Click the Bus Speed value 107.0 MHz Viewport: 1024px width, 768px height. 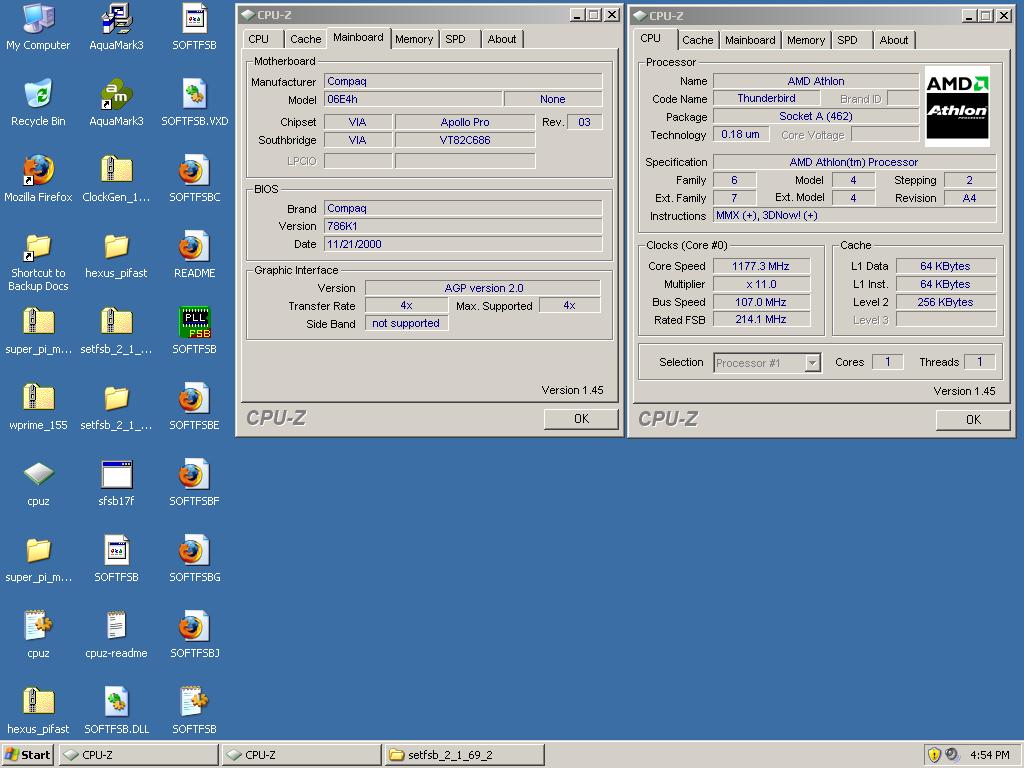pos(761,302)
